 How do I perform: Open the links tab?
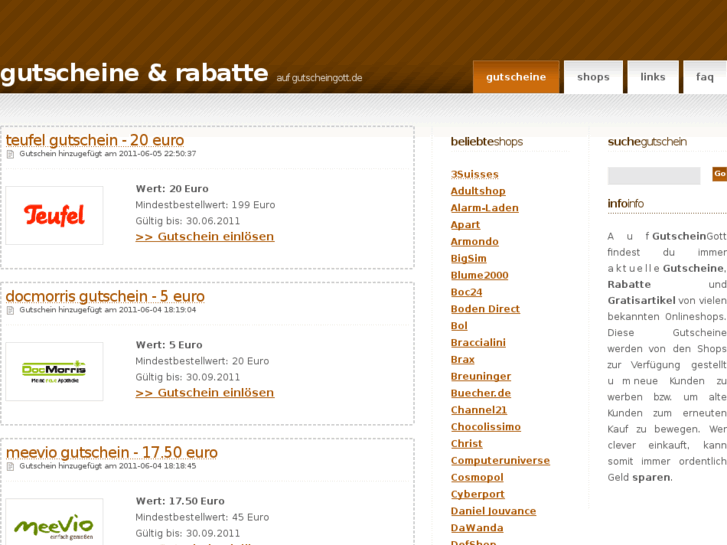[653, 77]
